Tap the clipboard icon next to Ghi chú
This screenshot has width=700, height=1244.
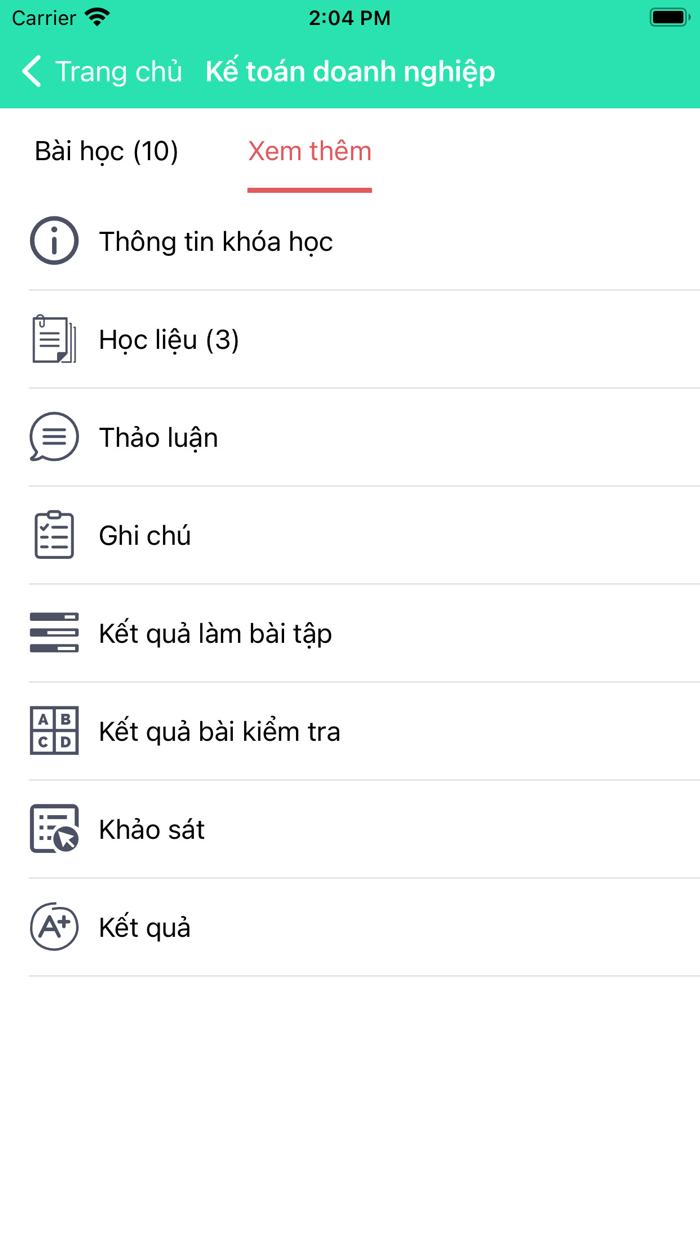pyautogui.click(x=54, y=535)
